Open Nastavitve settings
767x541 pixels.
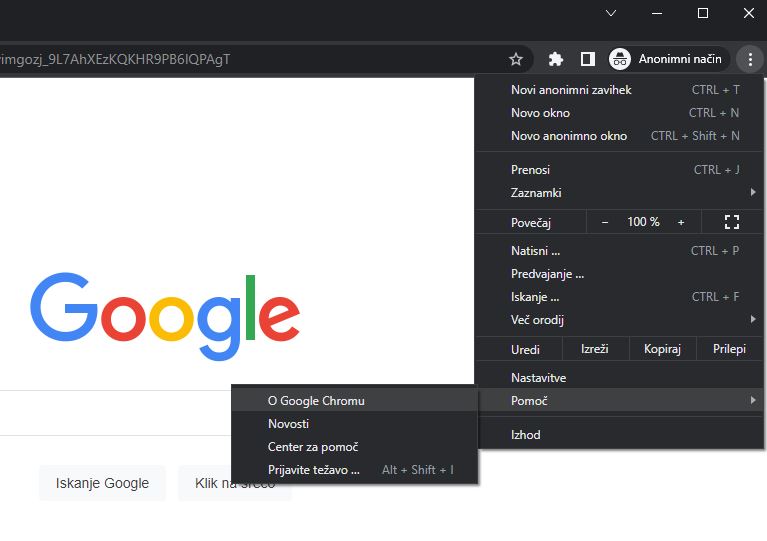[619, 378]
